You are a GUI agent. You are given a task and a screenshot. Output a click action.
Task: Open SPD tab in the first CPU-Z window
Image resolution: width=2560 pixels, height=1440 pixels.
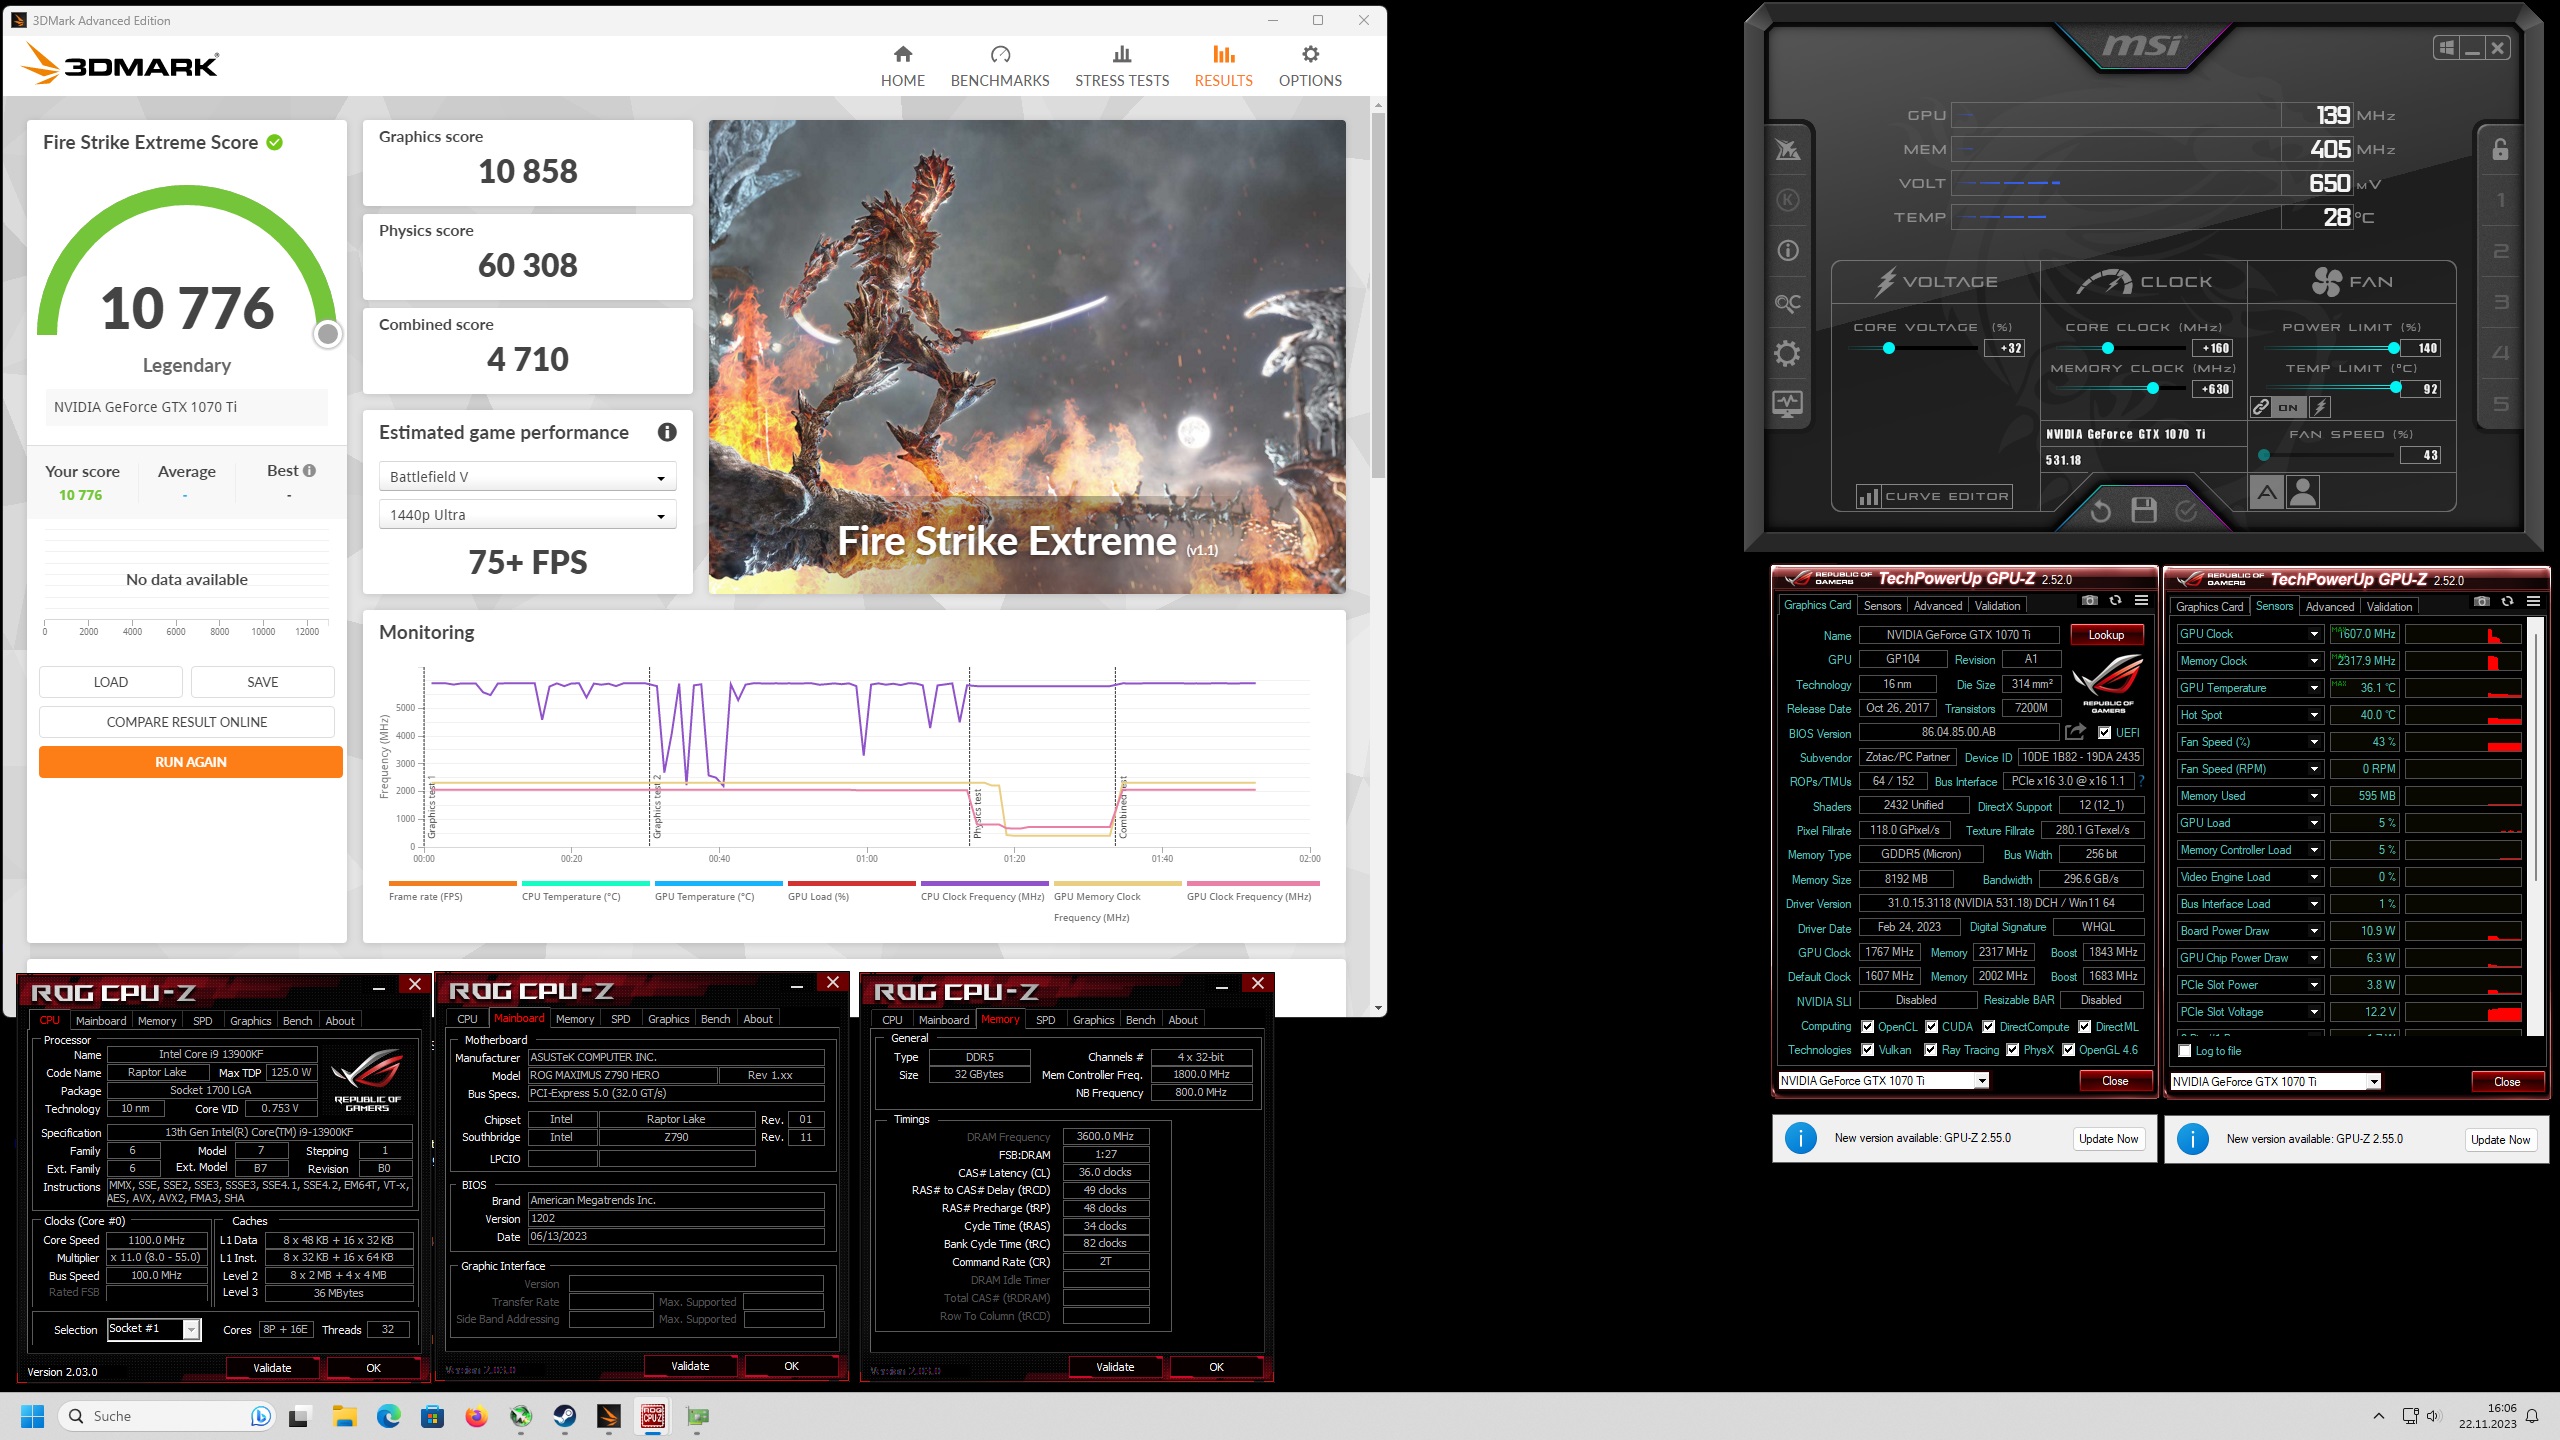202,1021
